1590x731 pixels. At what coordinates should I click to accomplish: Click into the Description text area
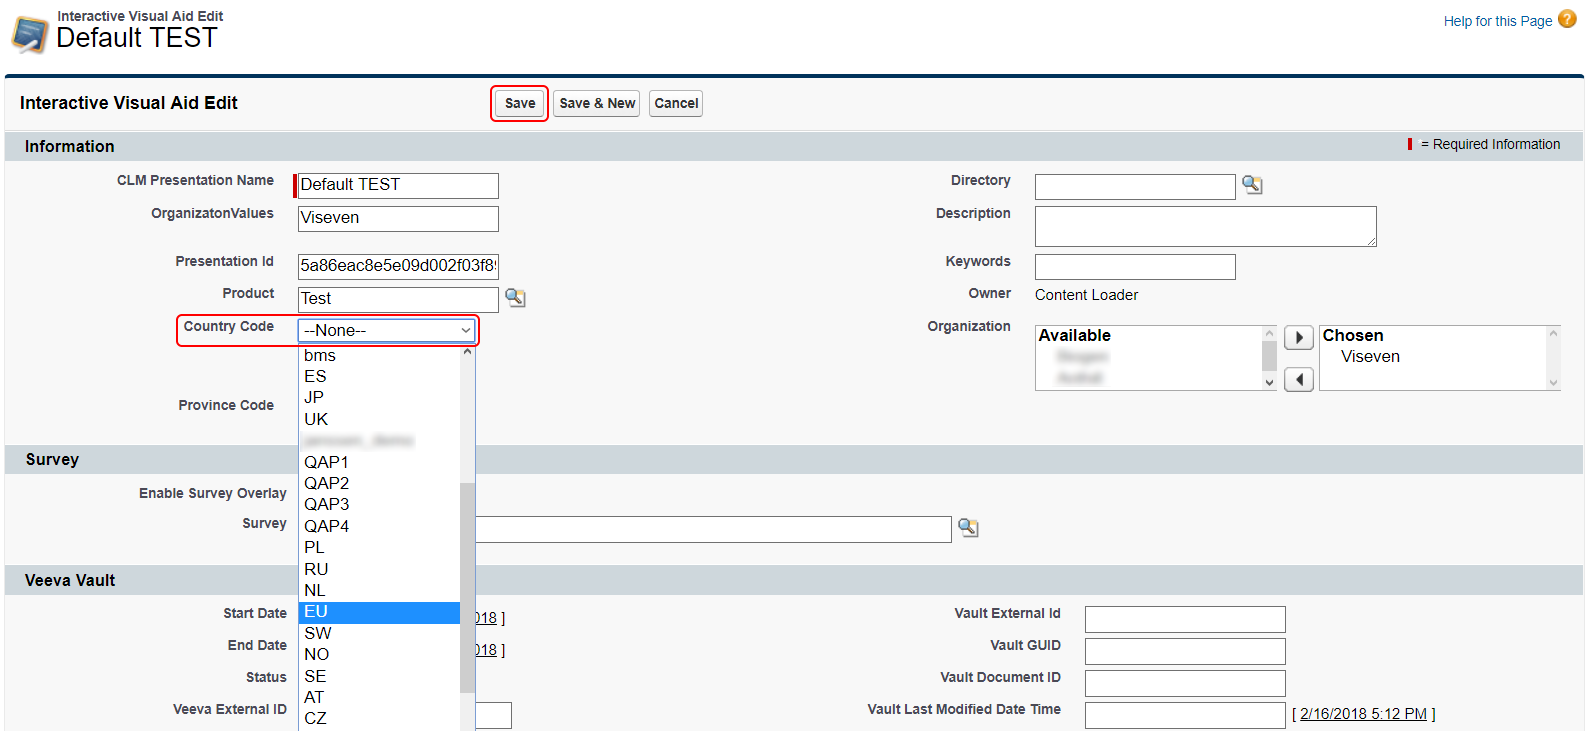[x=1205, y=226]
